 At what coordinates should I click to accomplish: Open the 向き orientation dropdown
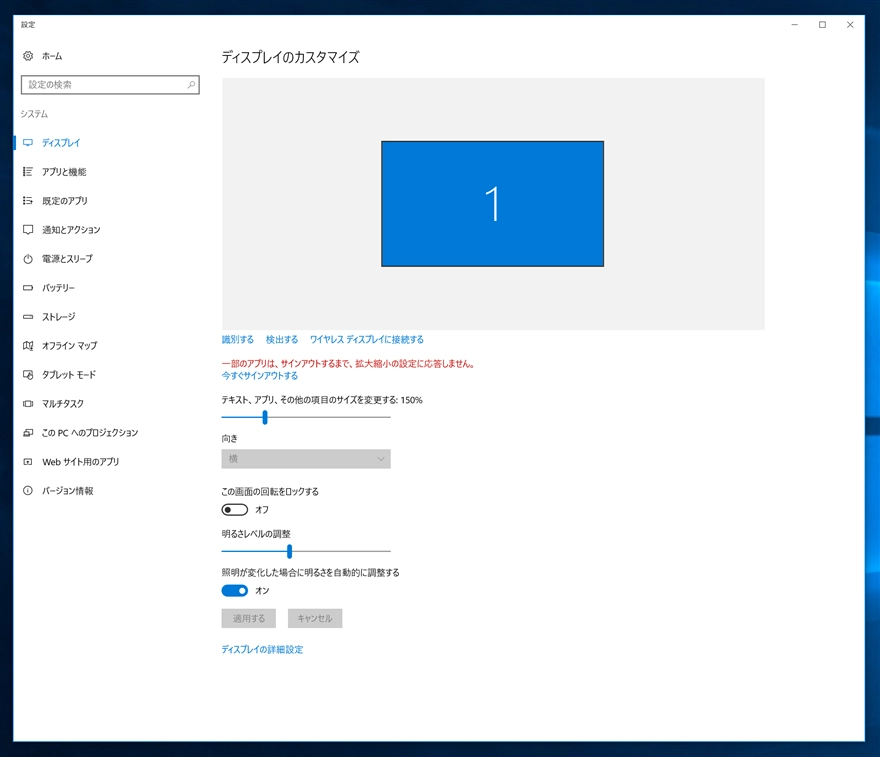306,458
